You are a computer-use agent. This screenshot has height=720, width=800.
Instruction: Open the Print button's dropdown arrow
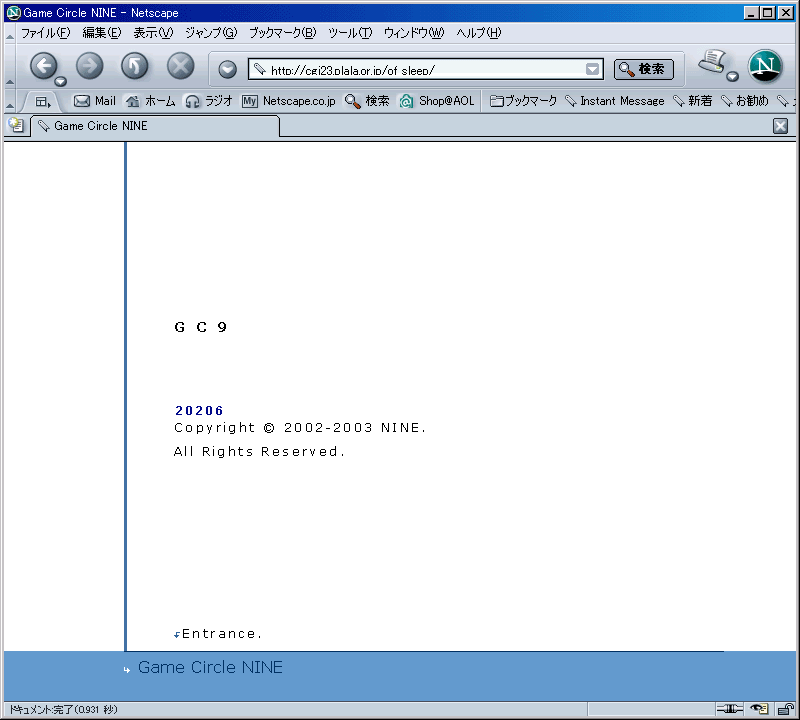coord(732,77)
